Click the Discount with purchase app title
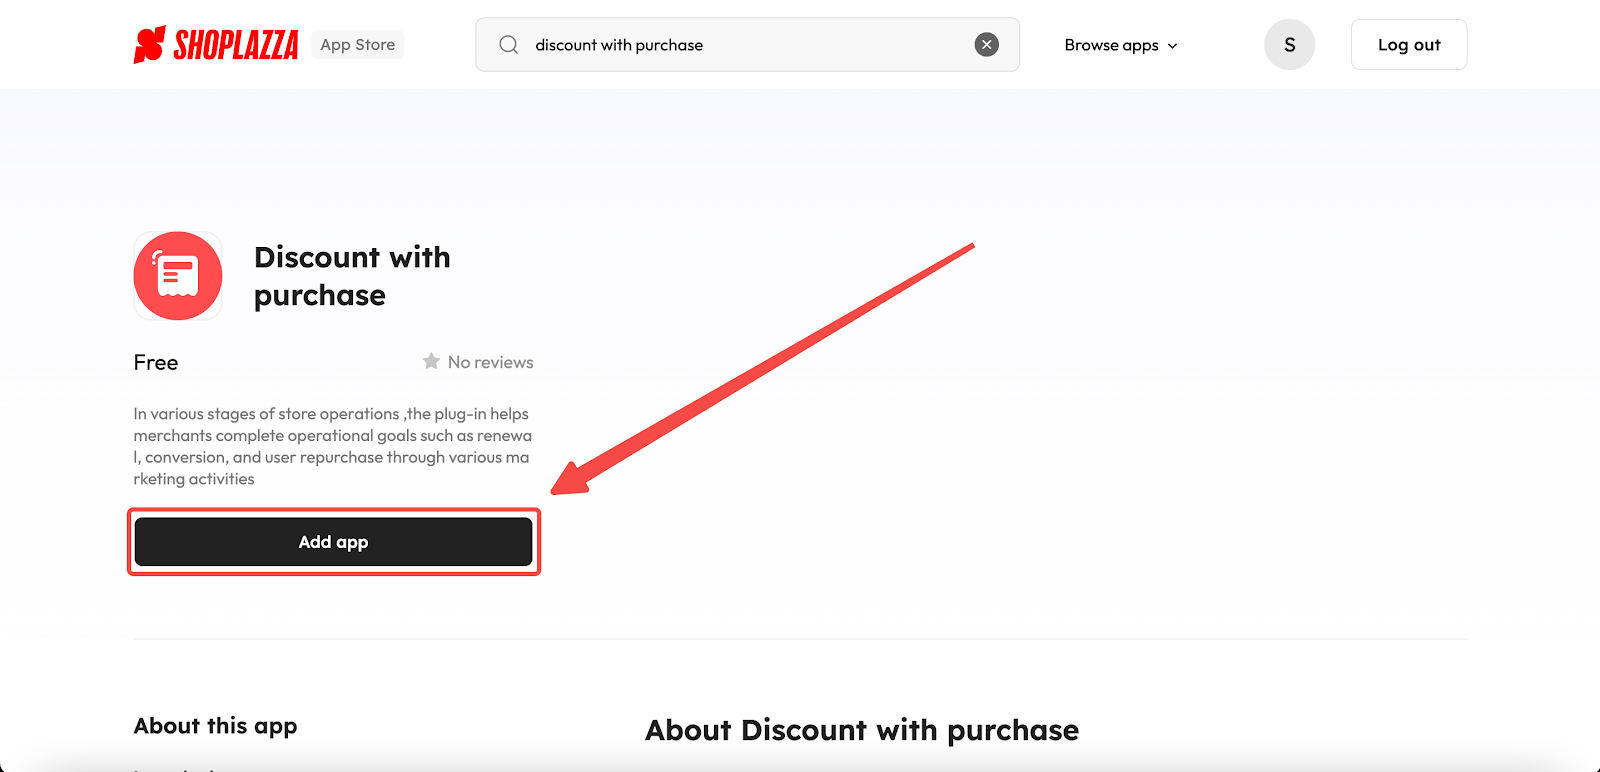 (x=352, y=276)
